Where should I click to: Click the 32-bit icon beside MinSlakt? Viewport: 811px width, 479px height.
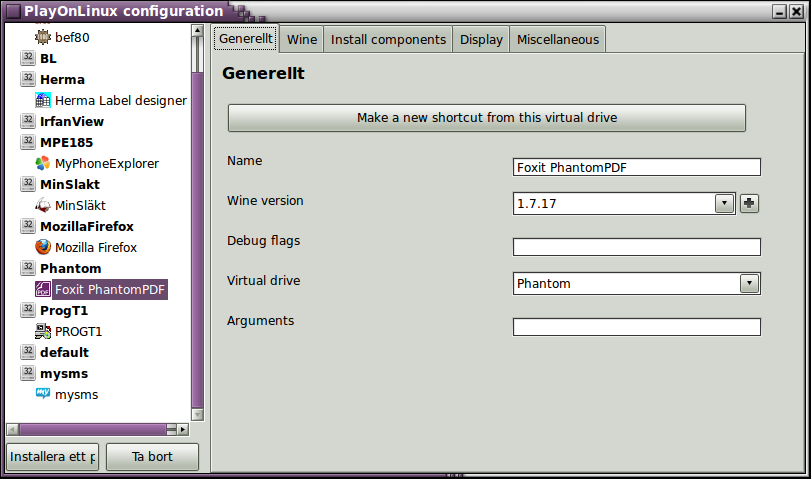[28, 184]
